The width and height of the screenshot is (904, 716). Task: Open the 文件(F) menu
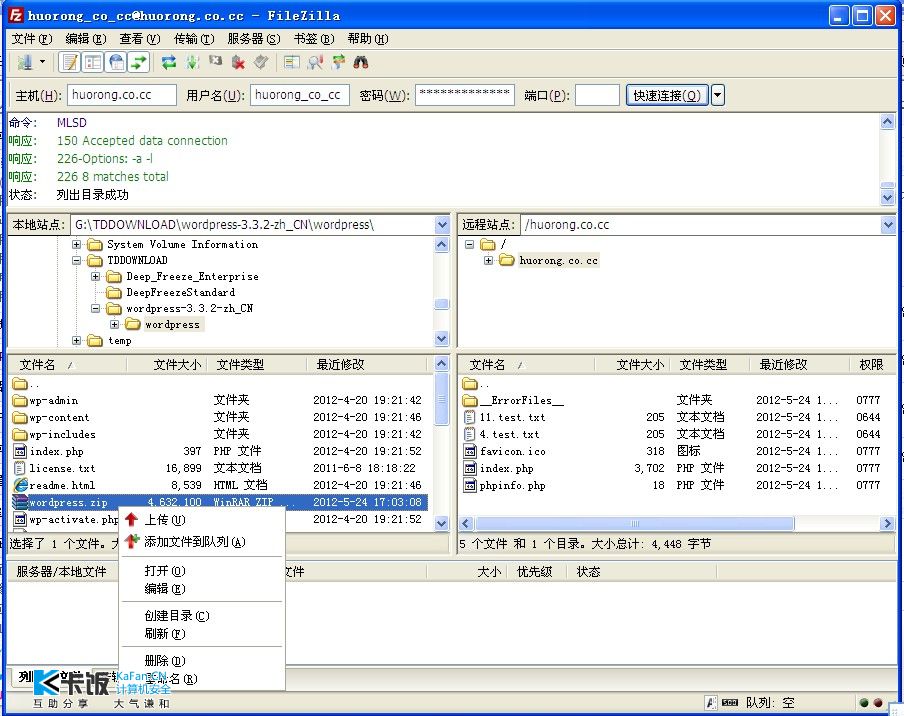pos(32,39)
